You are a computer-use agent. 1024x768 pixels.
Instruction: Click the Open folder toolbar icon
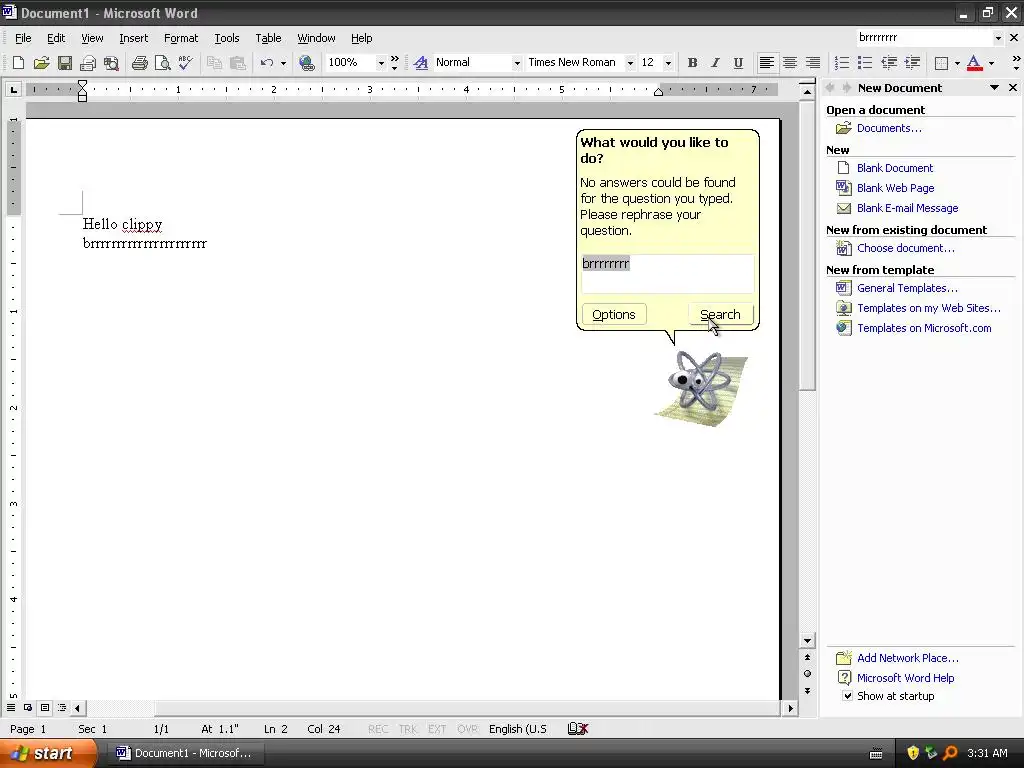[41, 63]
